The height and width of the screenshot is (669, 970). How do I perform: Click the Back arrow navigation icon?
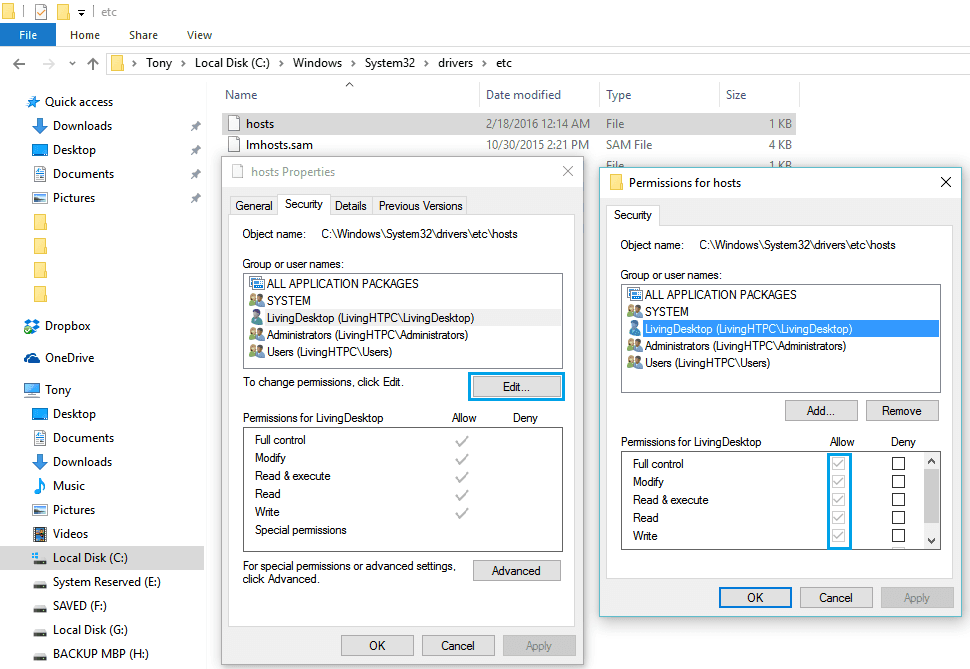tap(18, 63)
